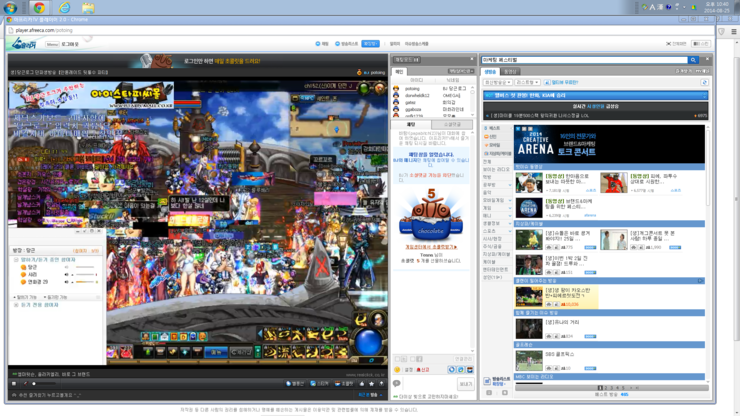Switch to the second tab of broadcast list panel
This screenshot has width=740, height=416.
[x=510, y=72]
